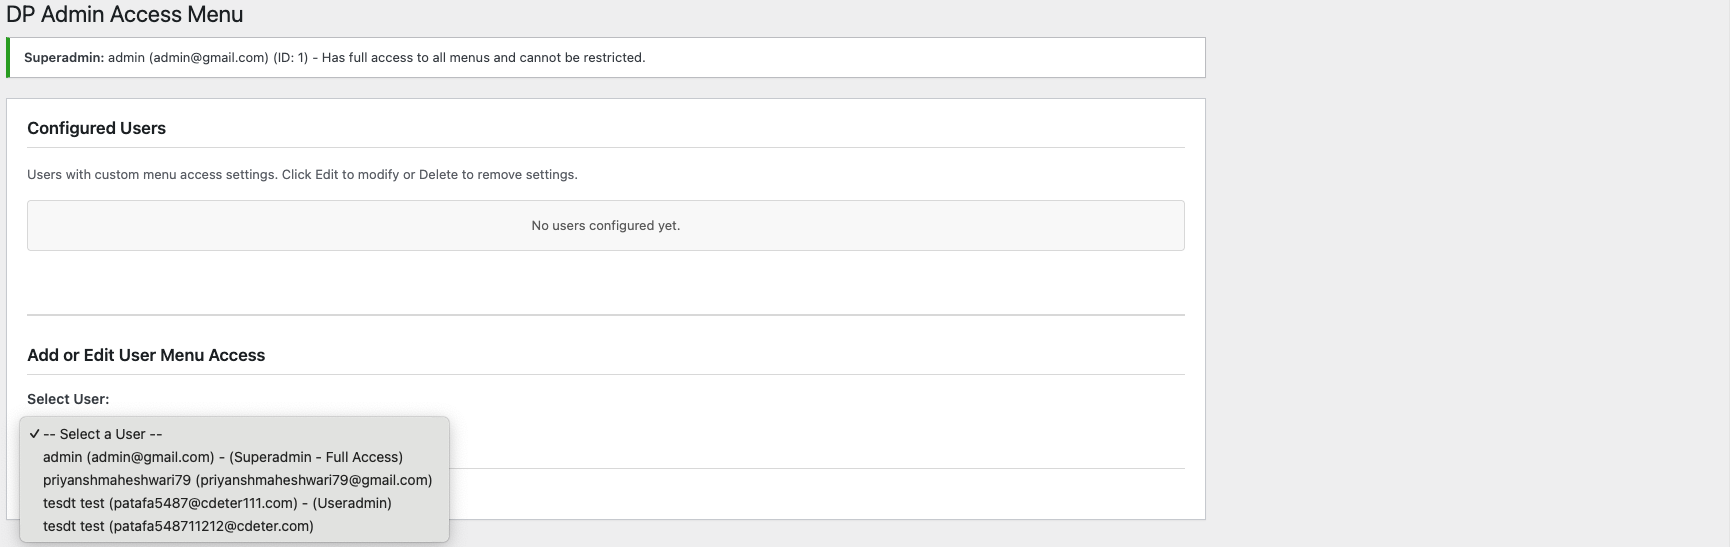Click the bold 'Superadmin:' label in notice
This screenshot has height=547, width=1730.
tap(64, 58)
